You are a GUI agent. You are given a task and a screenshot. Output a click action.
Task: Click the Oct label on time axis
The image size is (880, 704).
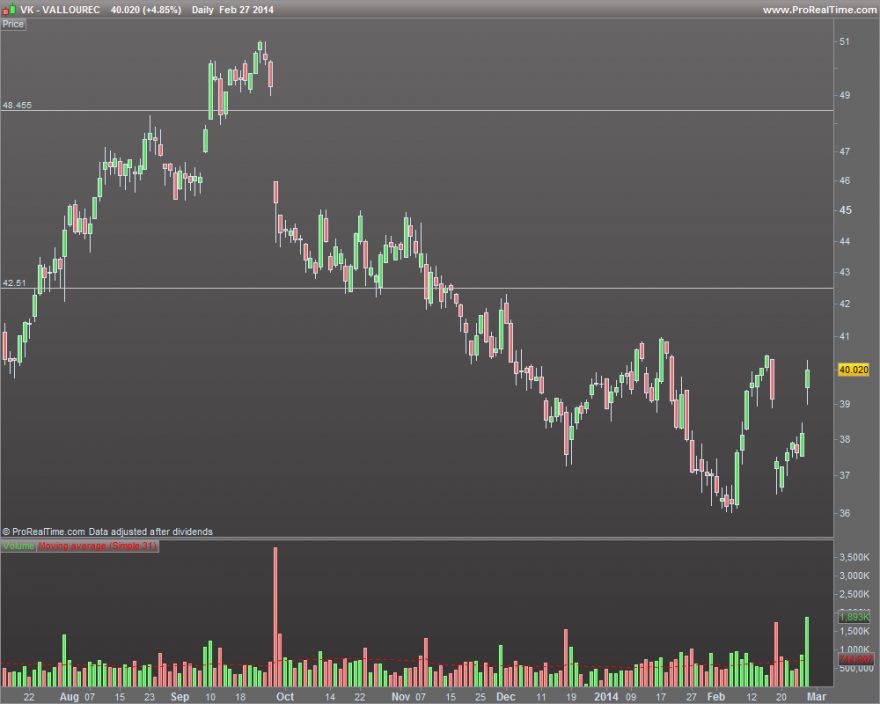point(285,696)
